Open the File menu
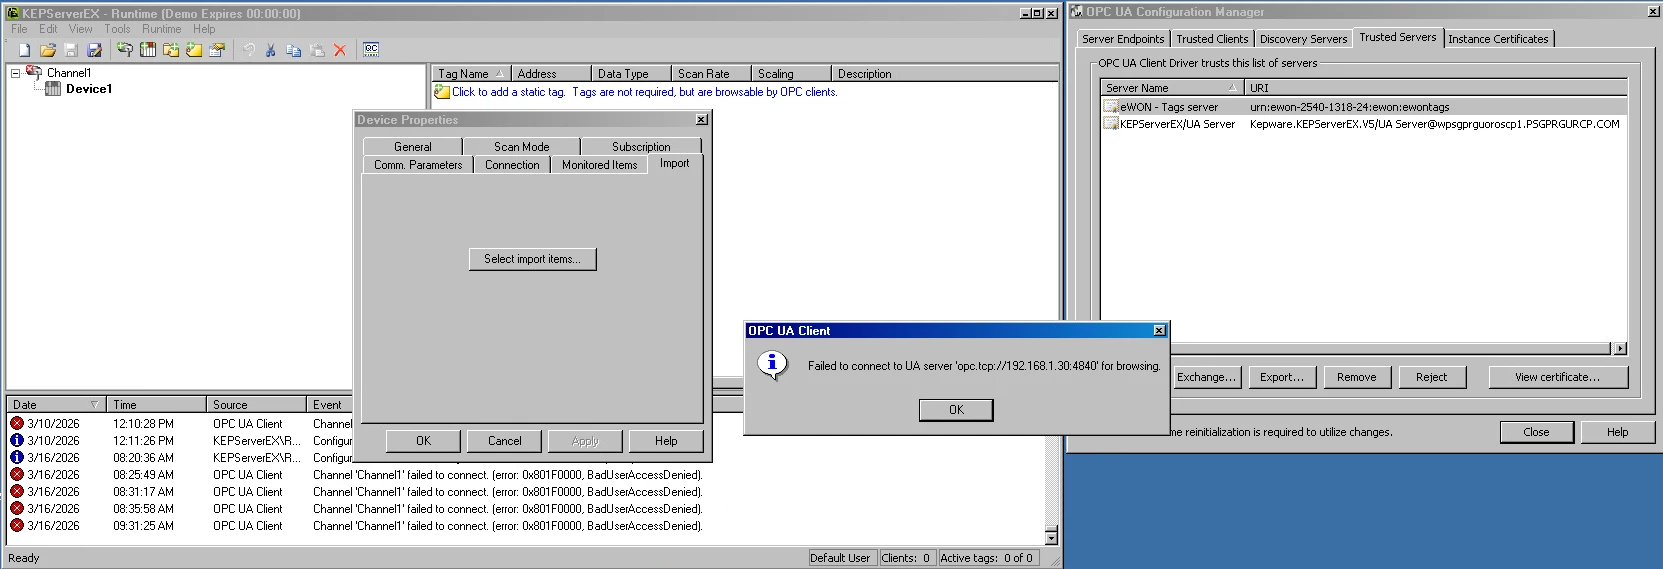Screen dimensions: 1663x569 pos(19,29)
